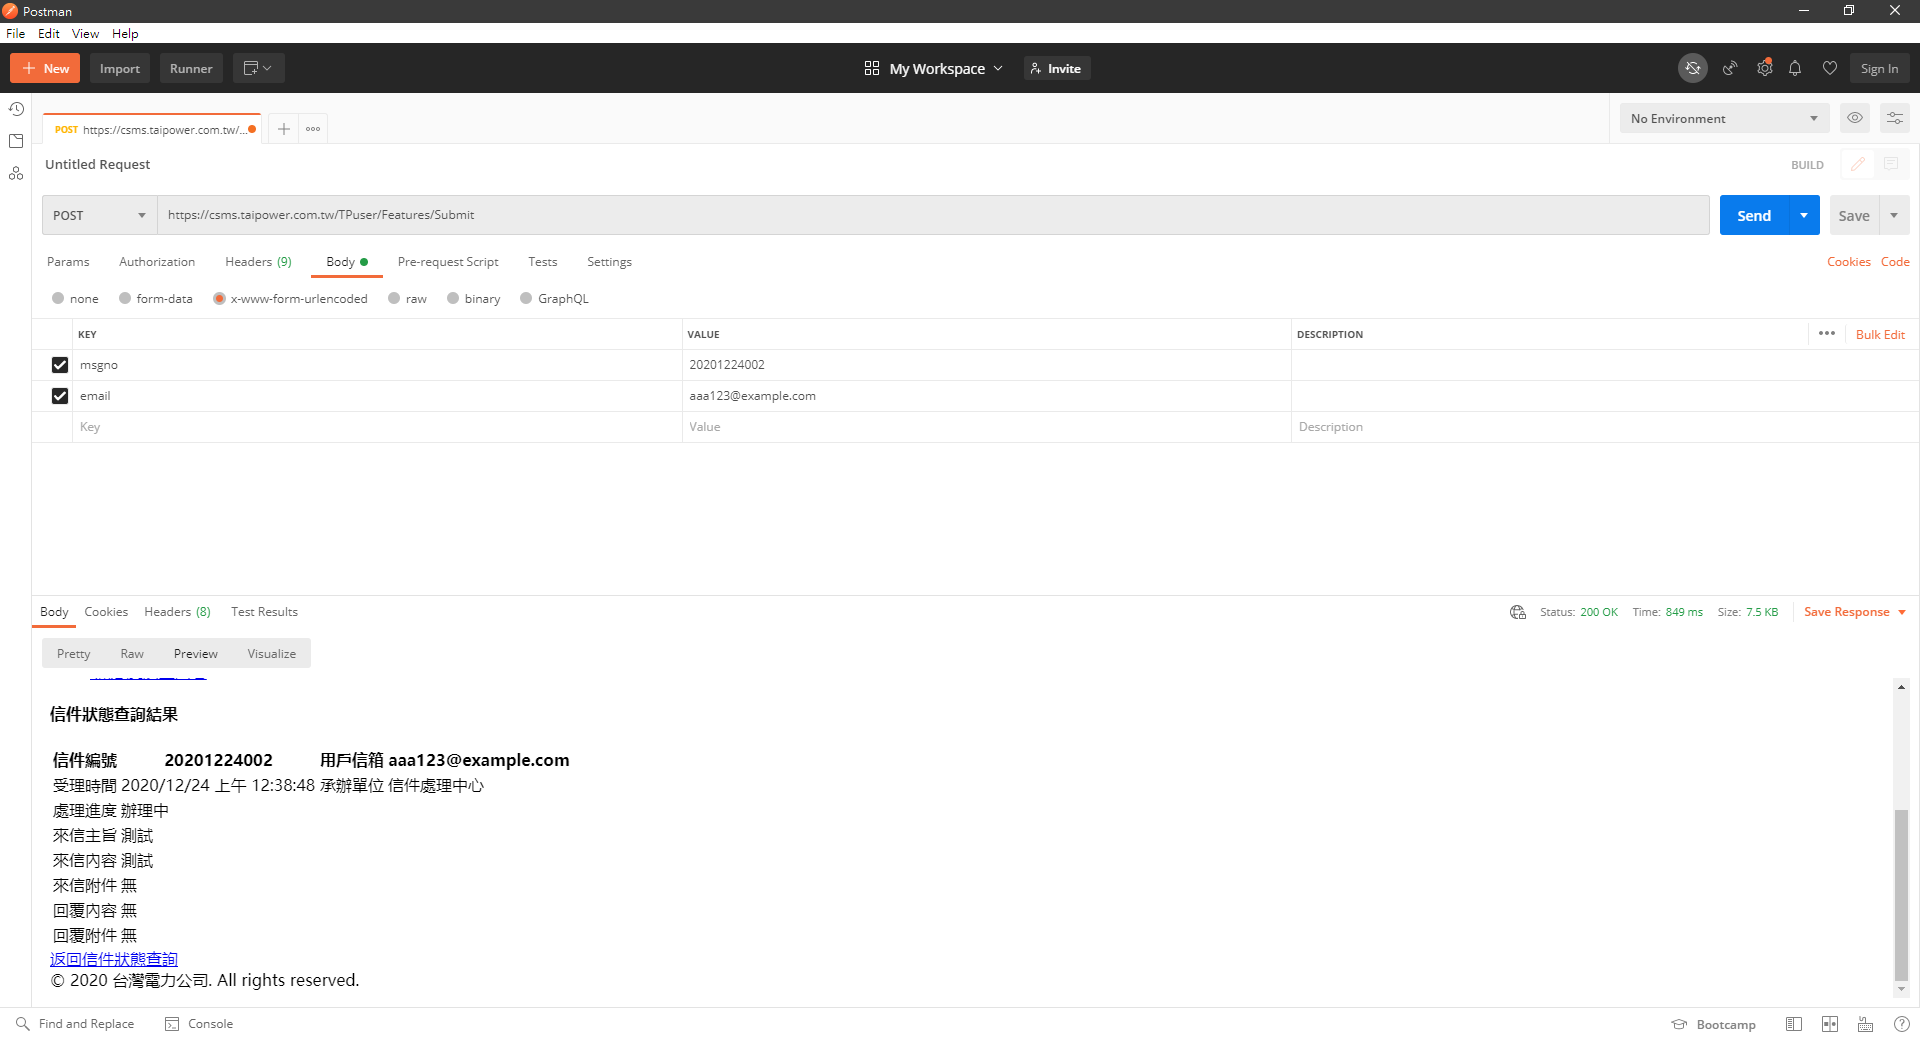Click the blue Send button
This screenshot has height=1040, width=1920.
[x=1754, y=215]
